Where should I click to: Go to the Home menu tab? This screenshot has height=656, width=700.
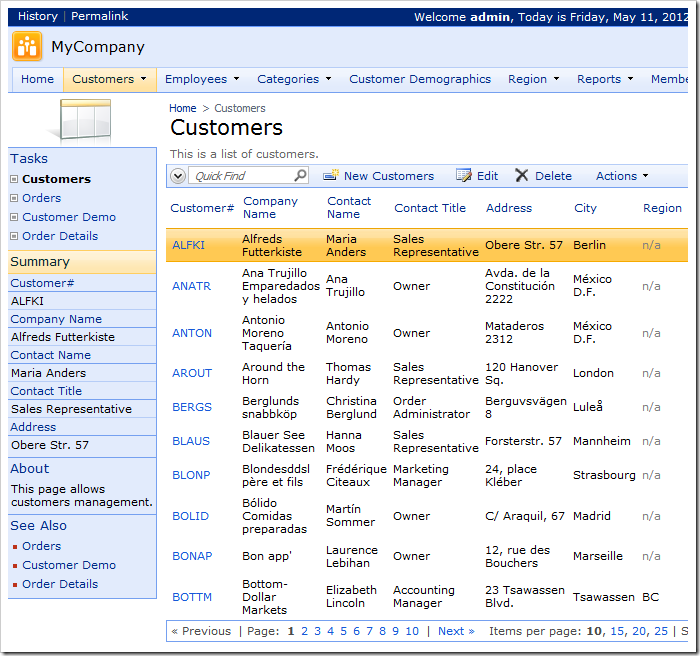point(37,79)
